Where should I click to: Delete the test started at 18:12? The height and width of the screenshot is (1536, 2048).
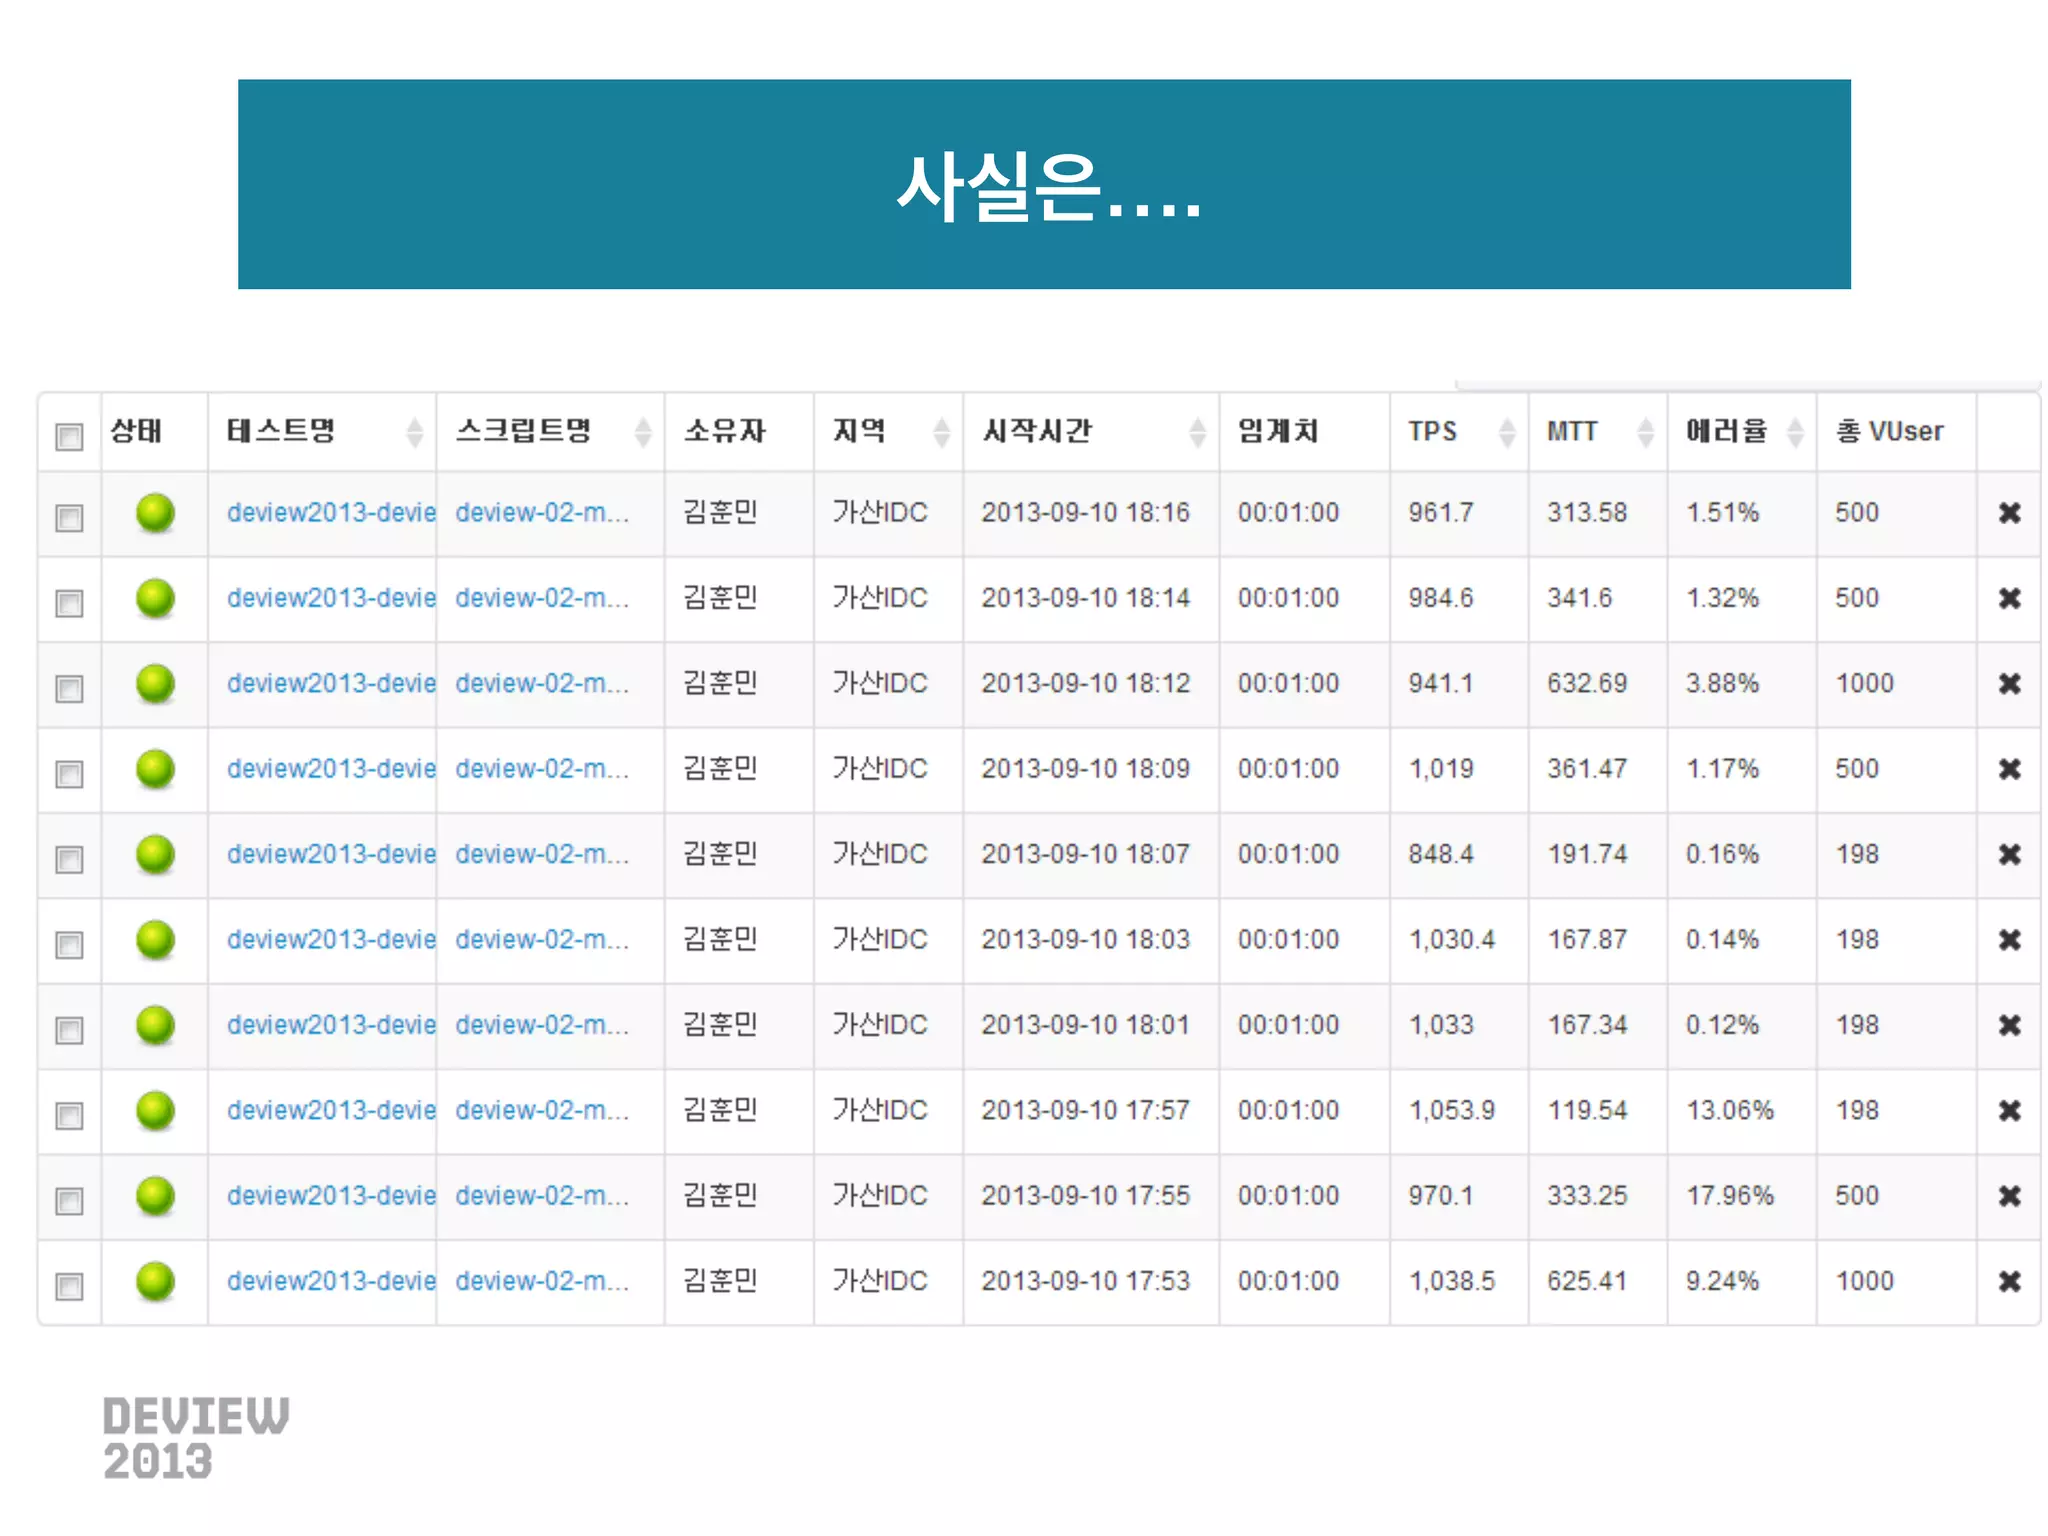coord(2009,684)
